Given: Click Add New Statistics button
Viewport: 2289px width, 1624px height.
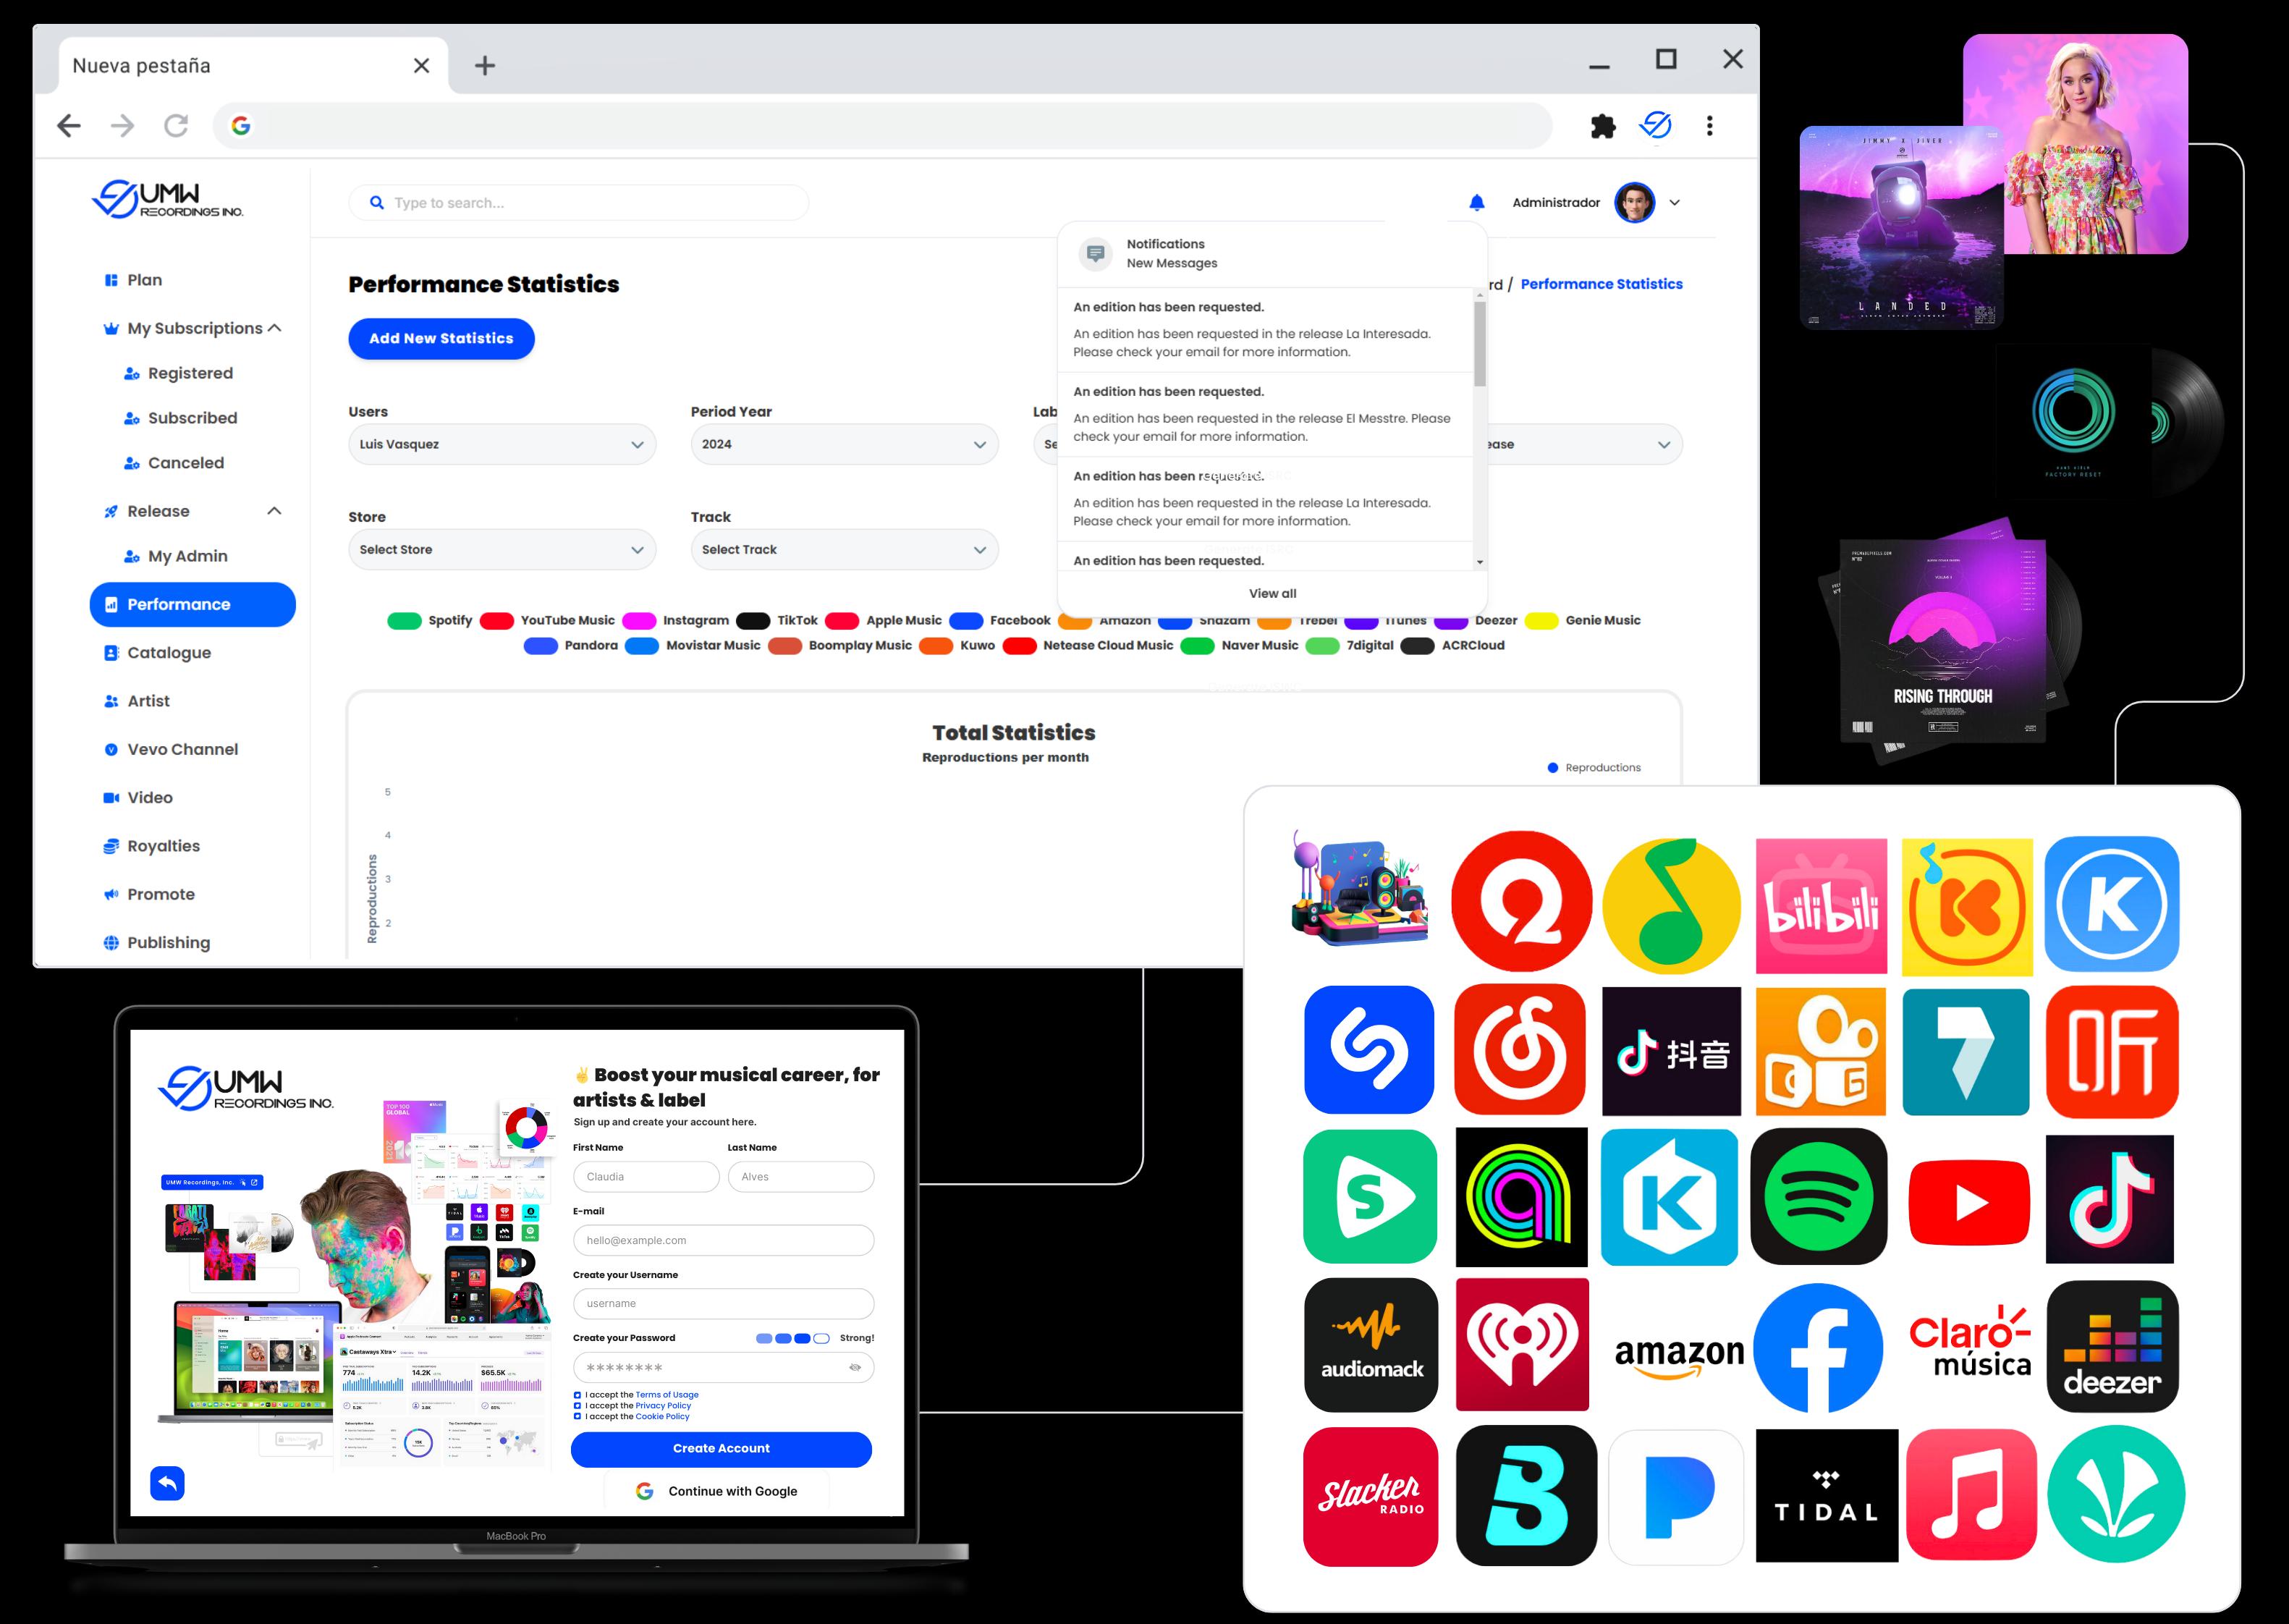Looking at the screenshot, I should [x=441, y=338].
